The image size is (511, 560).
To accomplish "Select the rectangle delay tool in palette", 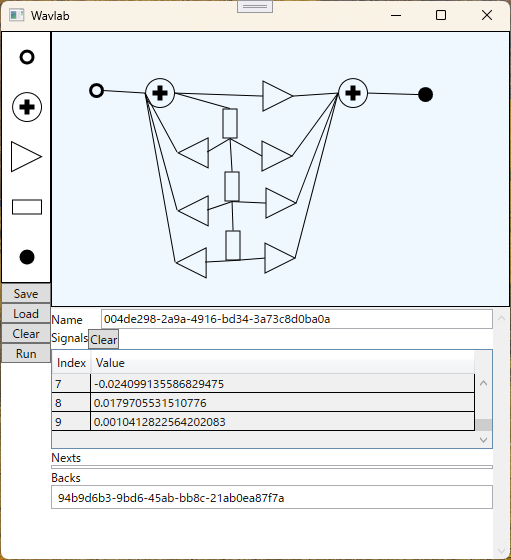I will click(27, 207).
